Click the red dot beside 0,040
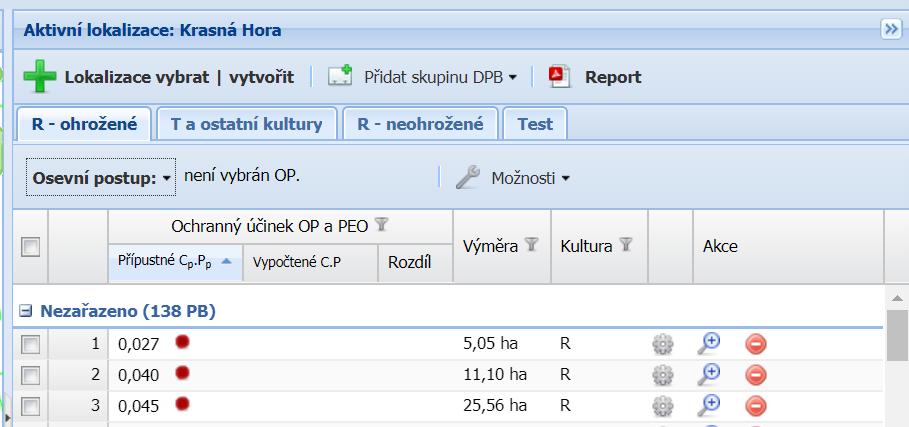This screenshot has height=427, width=909. point(183,373)
